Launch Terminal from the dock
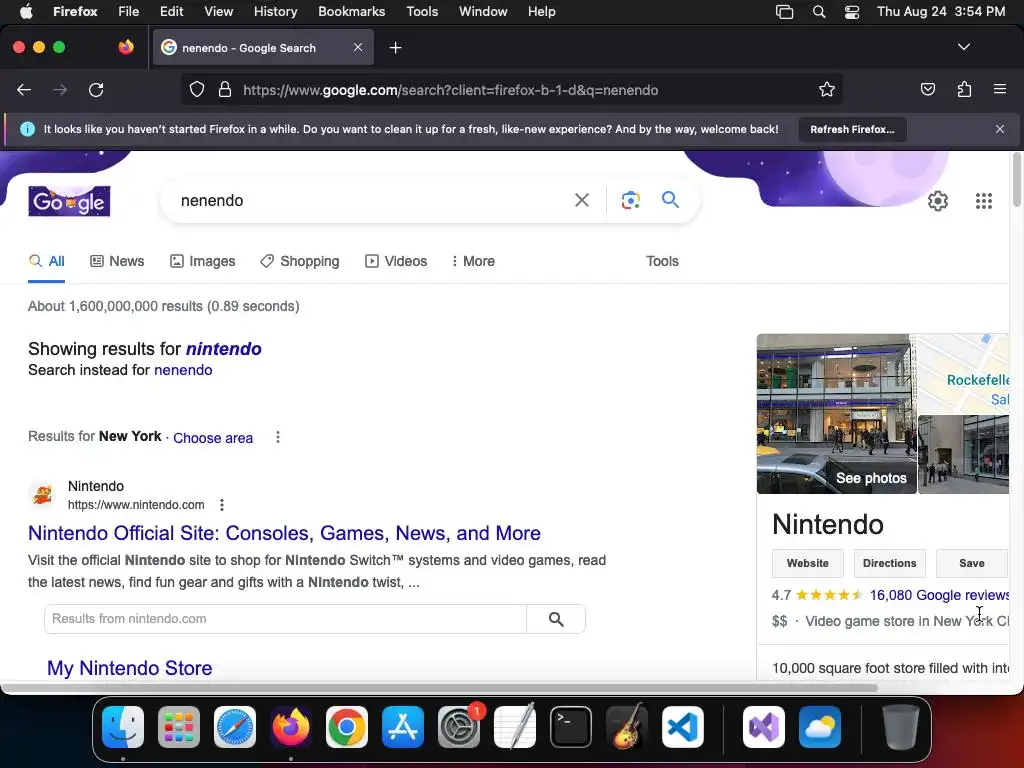1024x768 pixels. pos(571,727)
